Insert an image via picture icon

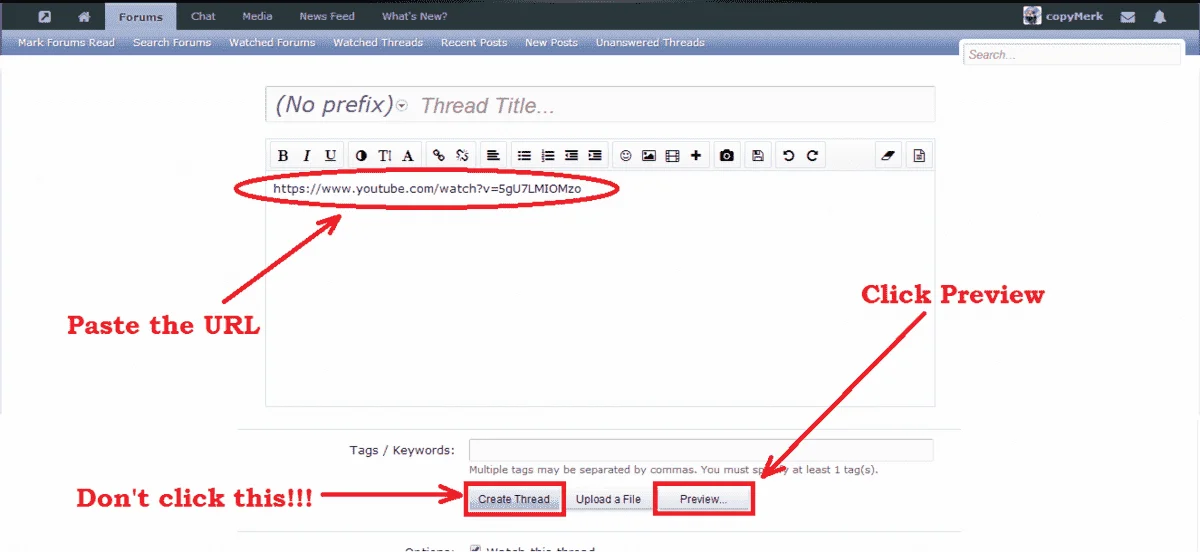tap(649, 156)
